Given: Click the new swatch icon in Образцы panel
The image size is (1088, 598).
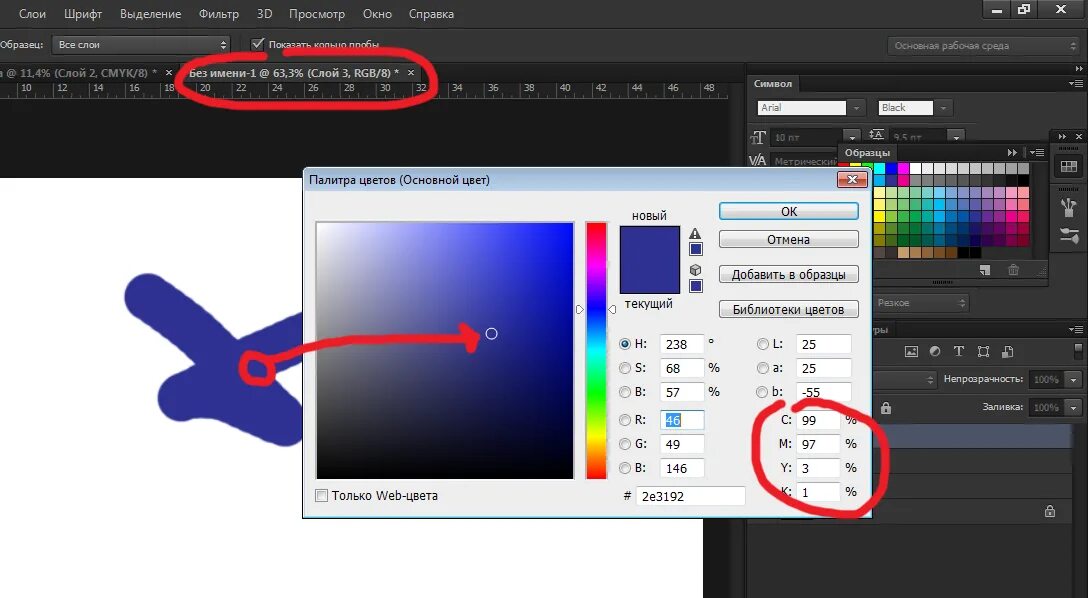Looking at the screenshot, I should 985,270.
